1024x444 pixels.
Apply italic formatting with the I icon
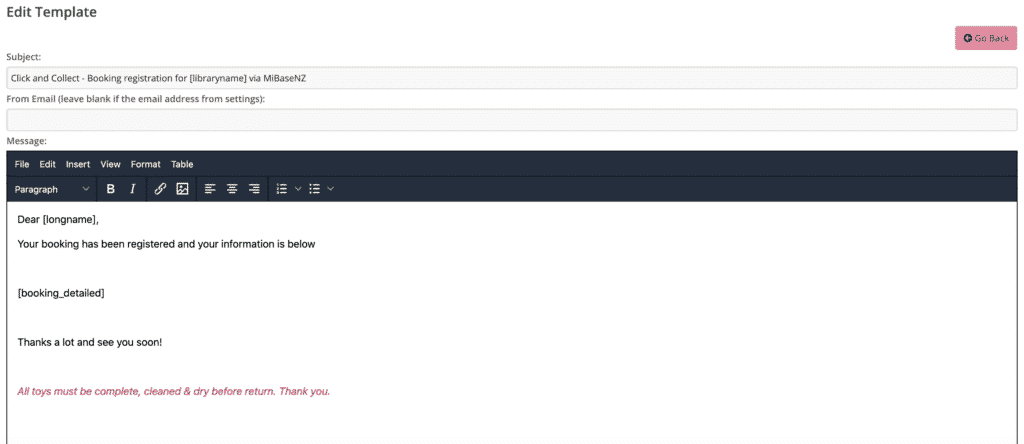[133, 189]
